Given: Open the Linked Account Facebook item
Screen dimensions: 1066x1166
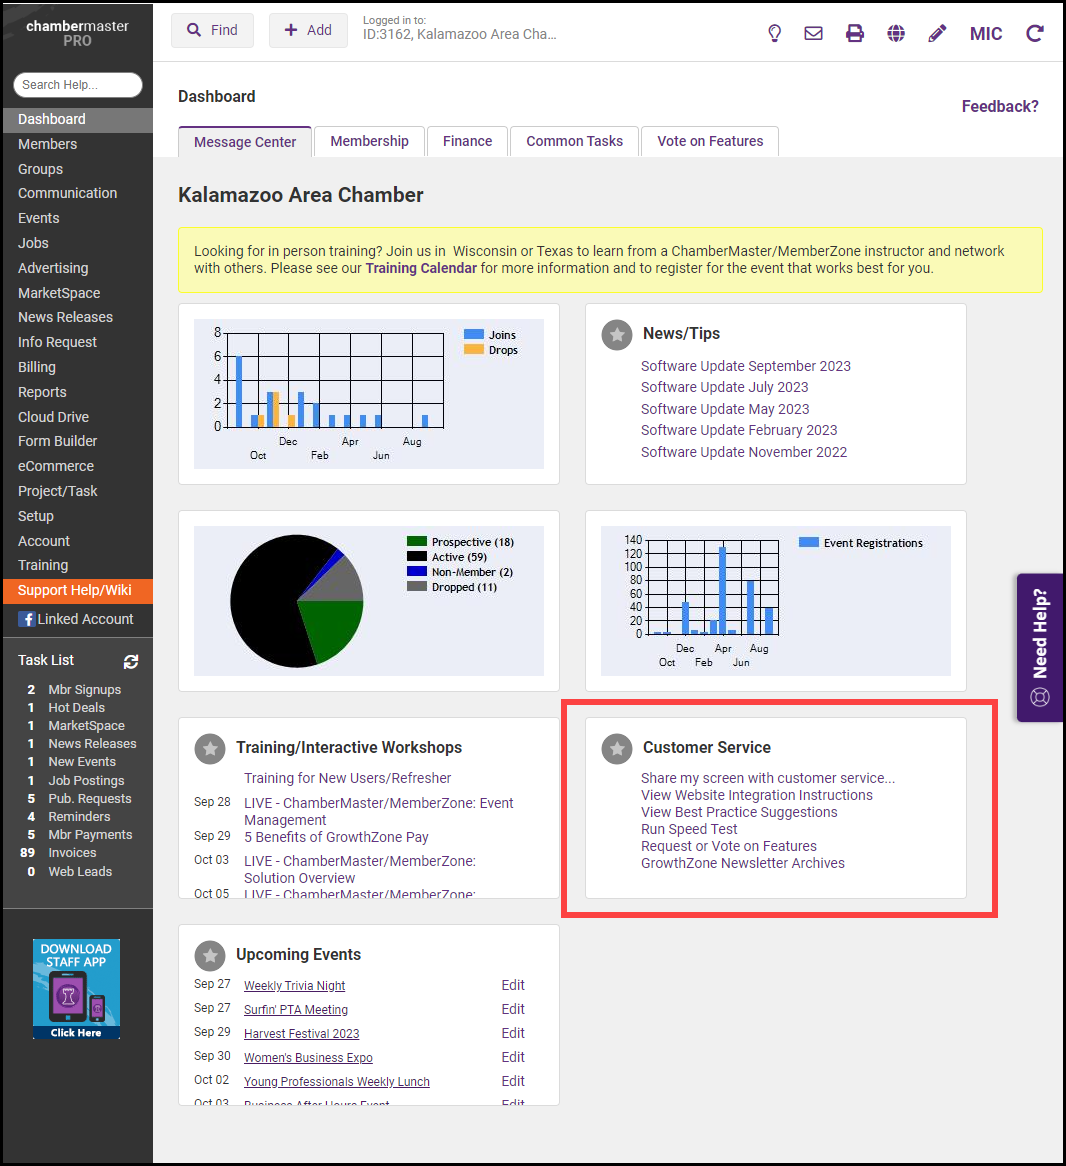Looking at the screenshot, I should coord(77,619).
